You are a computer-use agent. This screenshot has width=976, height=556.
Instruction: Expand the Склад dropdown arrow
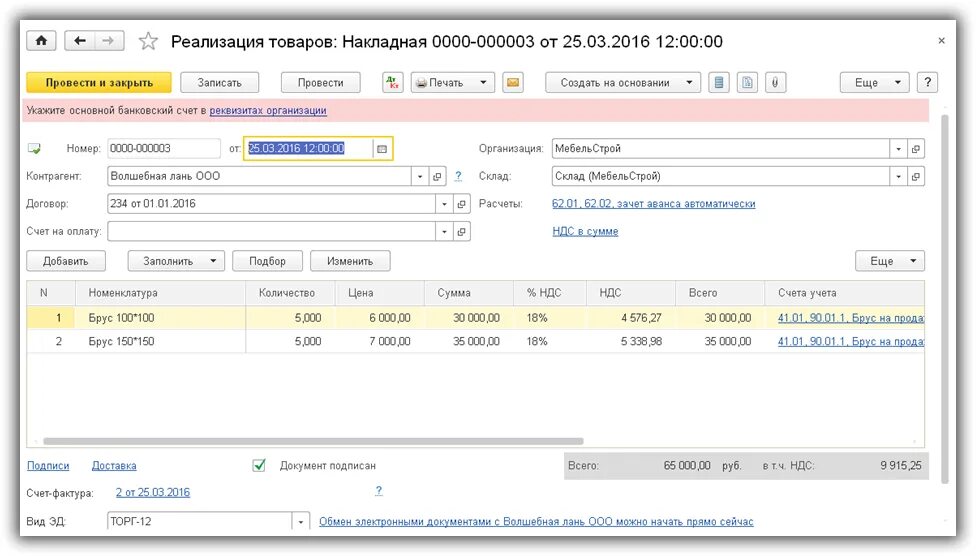898,176
